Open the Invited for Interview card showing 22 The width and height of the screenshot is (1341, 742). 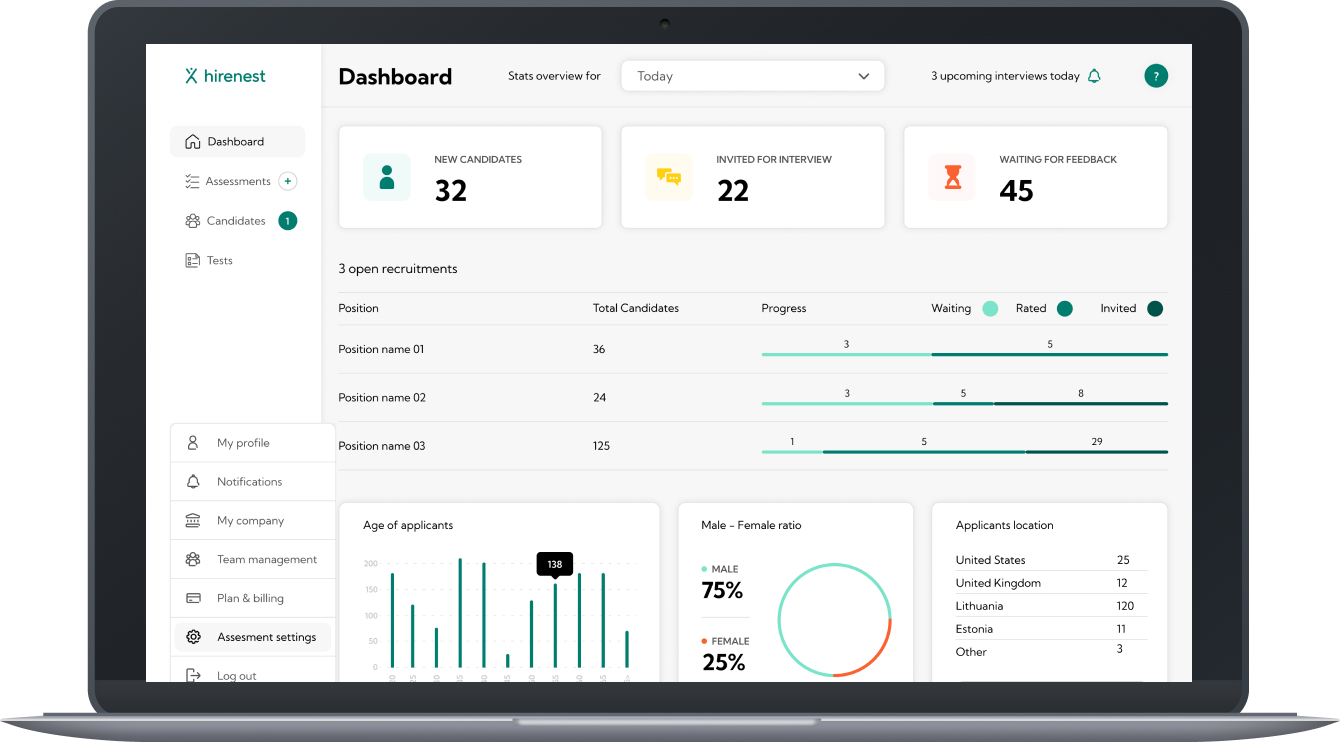753,177
